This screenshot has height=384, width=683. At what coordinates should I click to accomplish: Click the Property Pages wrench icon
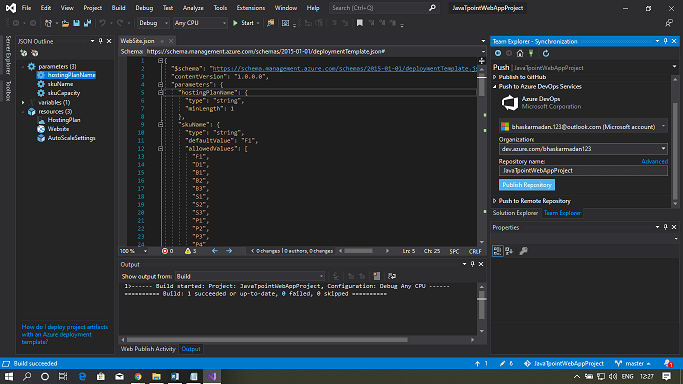coord(524,251)
